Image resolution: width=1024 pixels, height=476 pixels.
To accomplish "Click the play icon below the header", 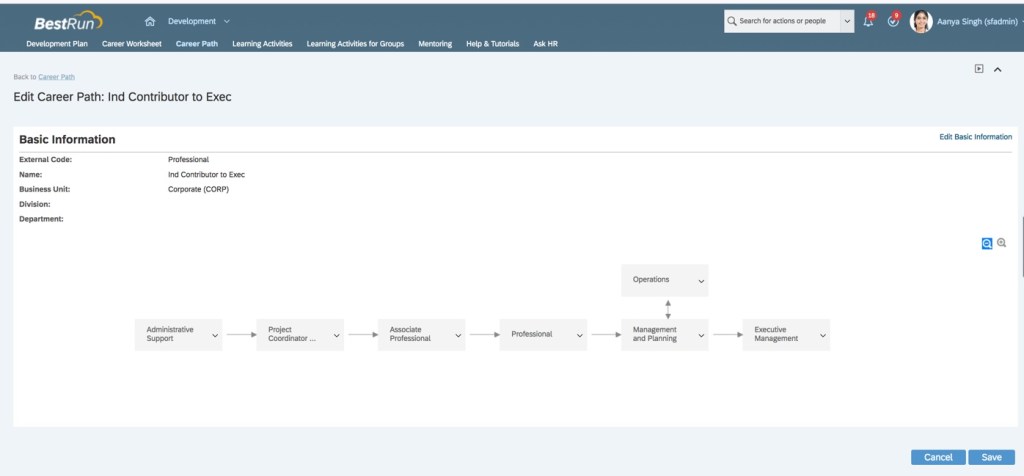I will coord(980,69).
